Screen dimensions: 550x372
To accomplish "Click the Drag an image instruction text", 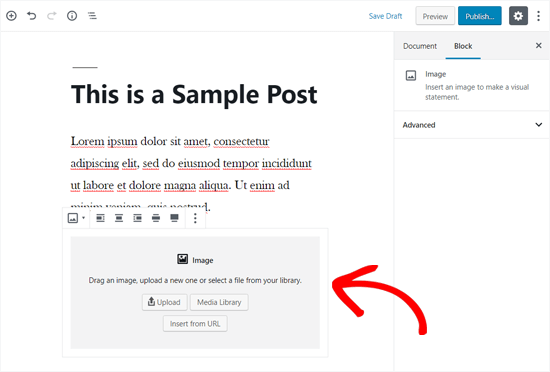I will click(x=195, y=280).
